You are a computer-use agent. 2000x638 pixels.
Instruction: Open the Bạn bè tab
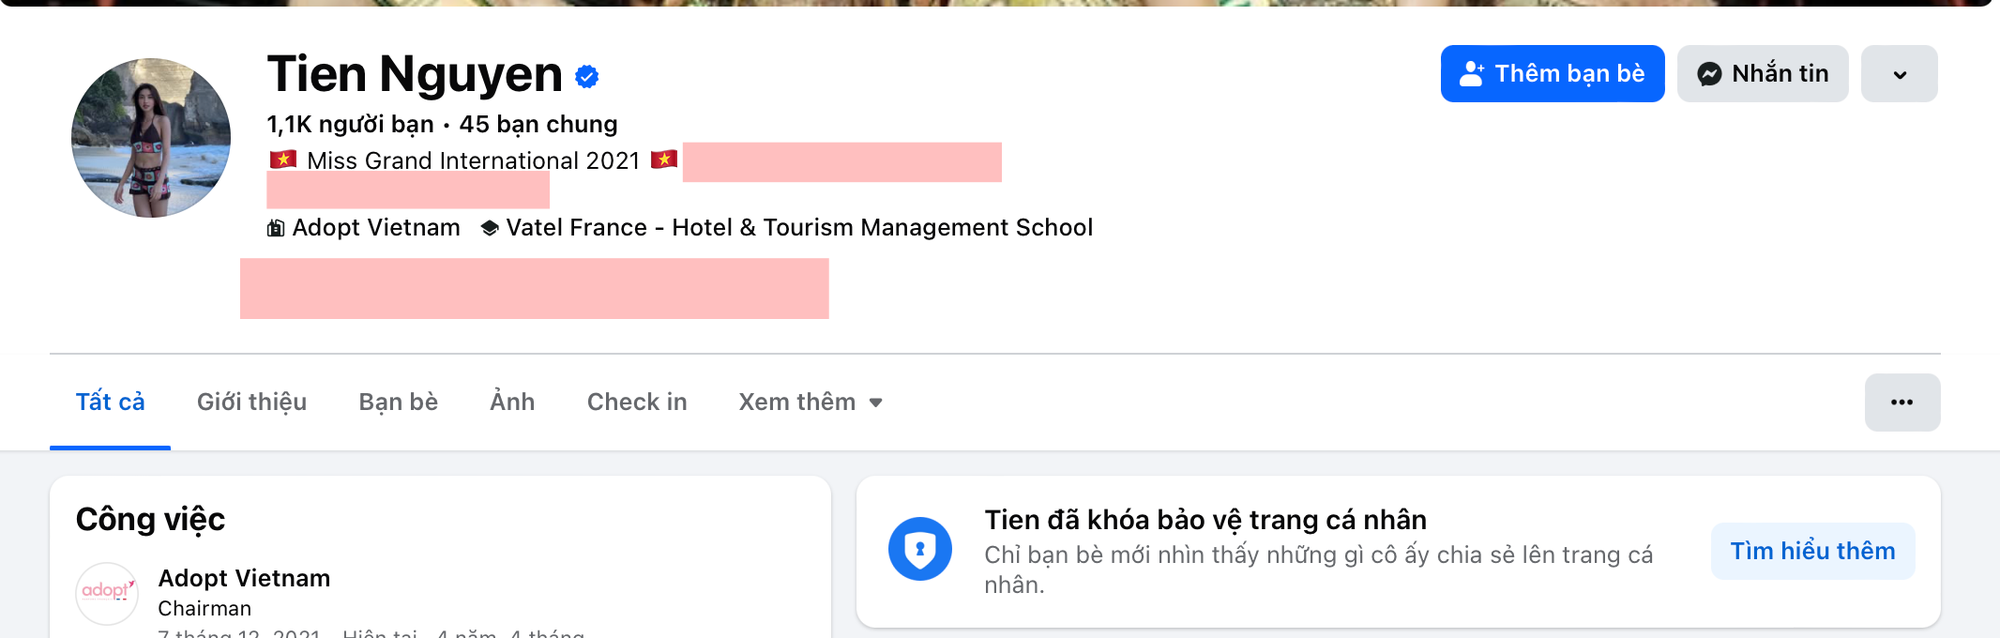[x=398, y=402]
